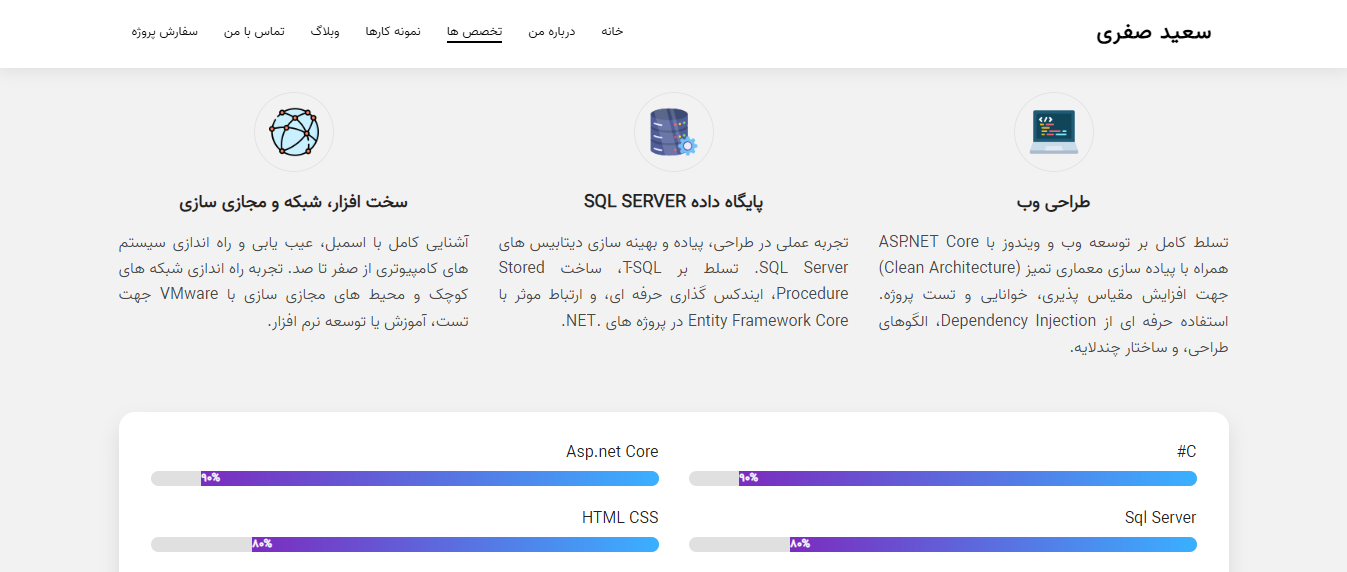Click the Asp.net Core skill label
Screen dimensions: 1347x572
tap(612, 452)
